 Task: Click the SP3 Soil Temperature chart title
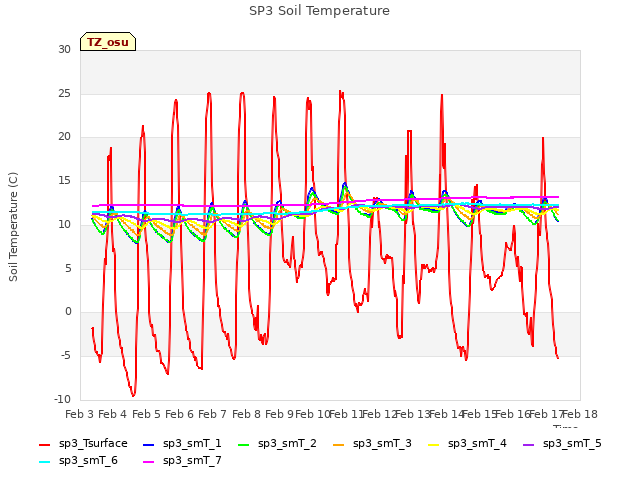coord(319,11)
